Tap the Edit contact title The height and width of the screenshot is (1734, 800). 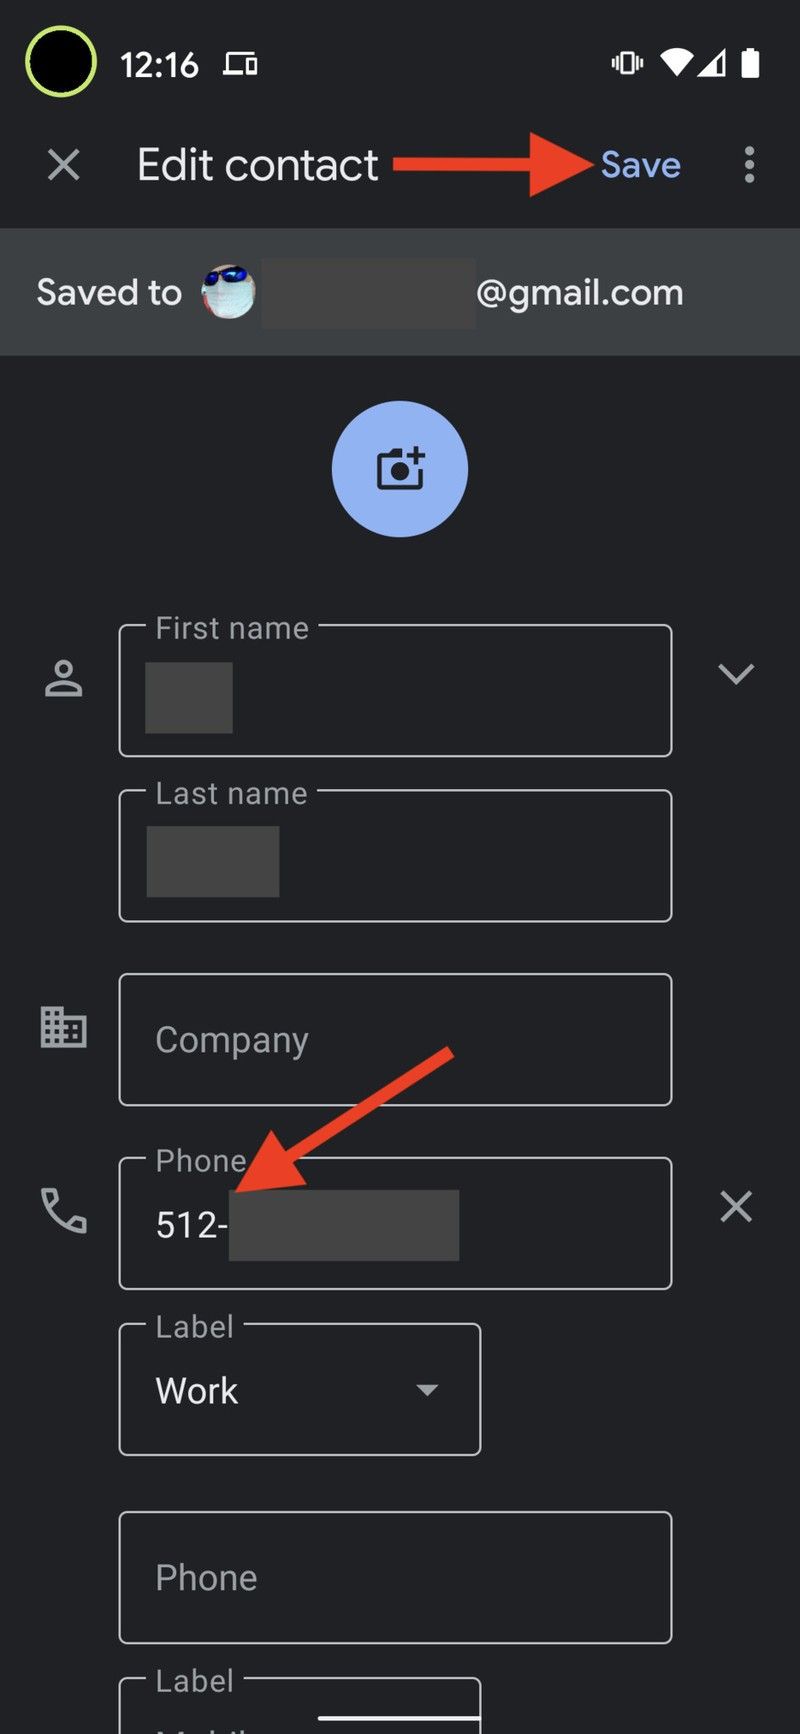[x=257, y=165]
